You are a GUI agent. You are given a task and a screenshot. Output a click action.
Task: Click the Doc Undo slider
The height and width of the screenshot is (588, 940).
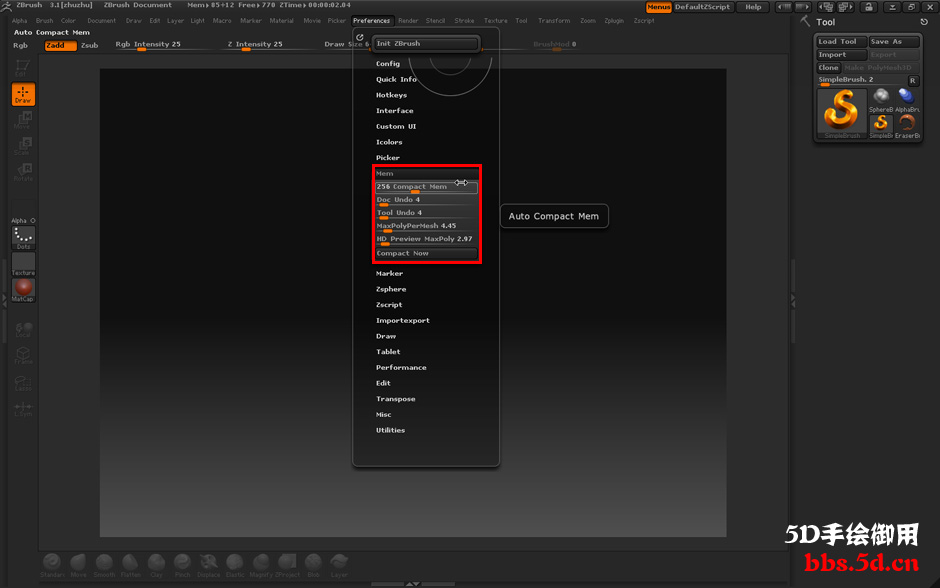coord(426,201)
